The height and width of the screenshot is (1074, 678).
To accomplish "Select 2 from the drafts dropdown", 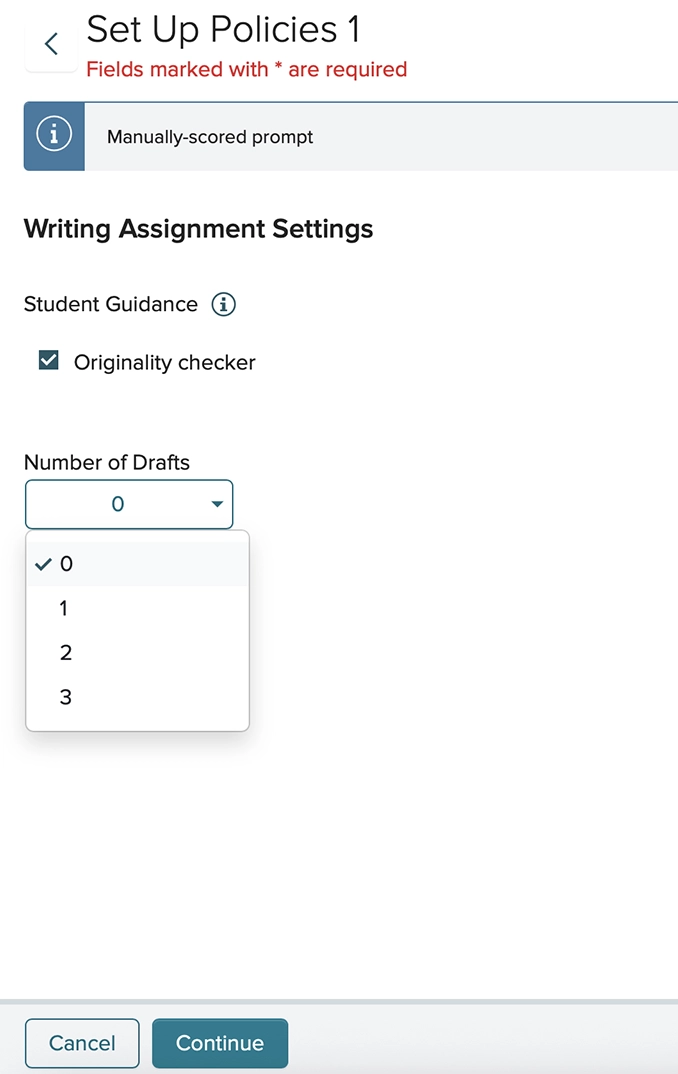I will (65, 652).
